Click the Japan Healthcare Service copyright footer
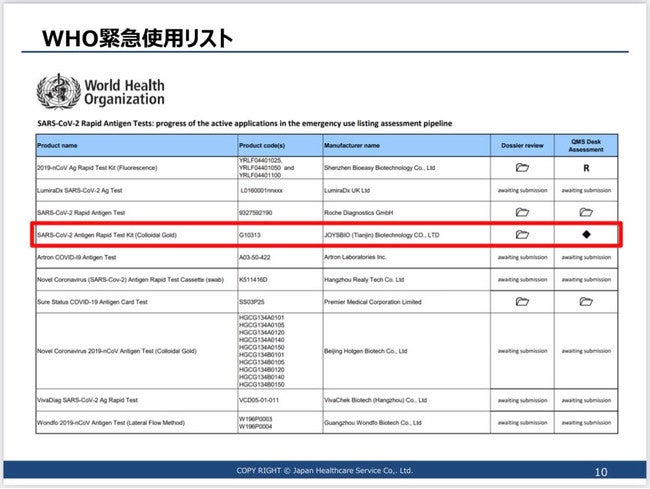This screenshot has height=489, width=650. tap(325, 471)
